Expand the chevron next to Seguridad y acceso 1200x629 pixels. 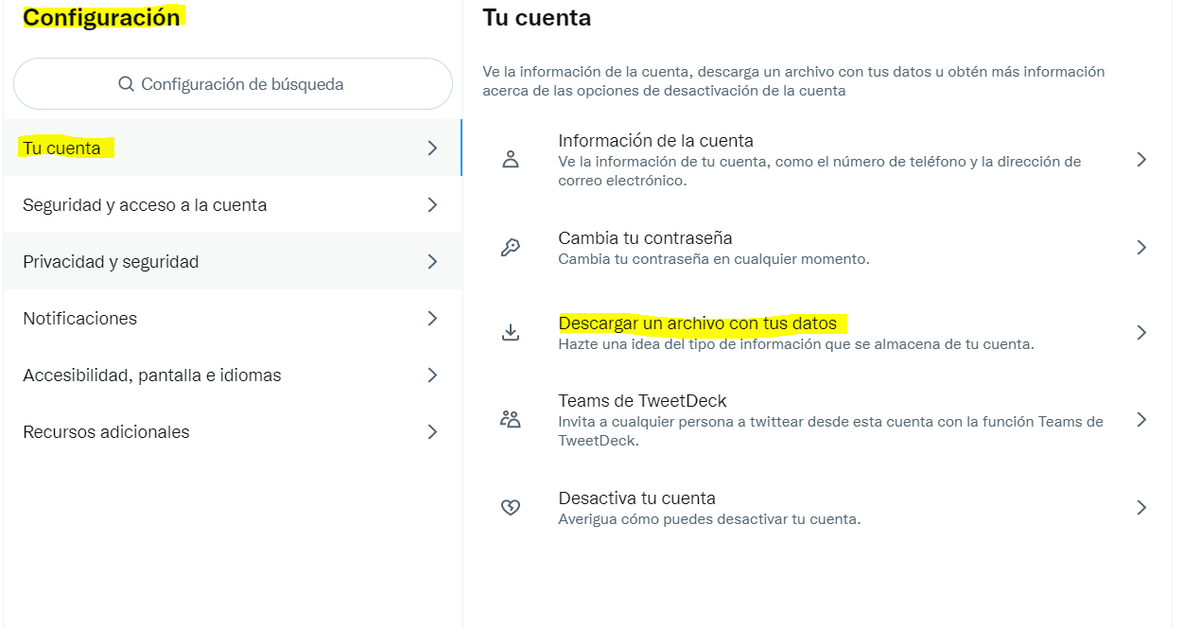click(x=431, y=204)
